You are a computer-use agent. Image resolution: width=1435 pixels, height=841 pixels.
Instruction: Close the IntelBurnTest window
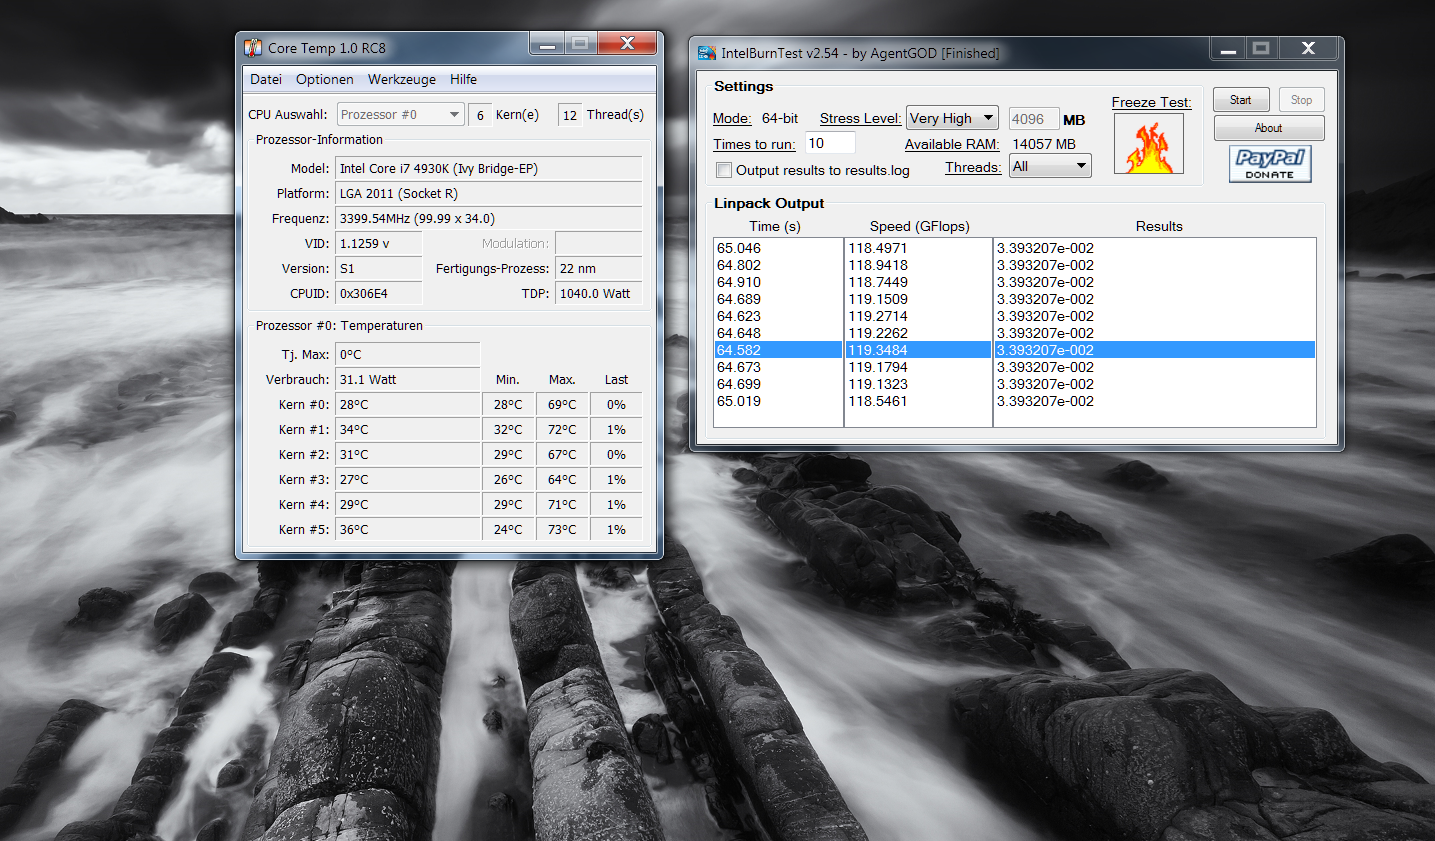(x=1308, y=48)
